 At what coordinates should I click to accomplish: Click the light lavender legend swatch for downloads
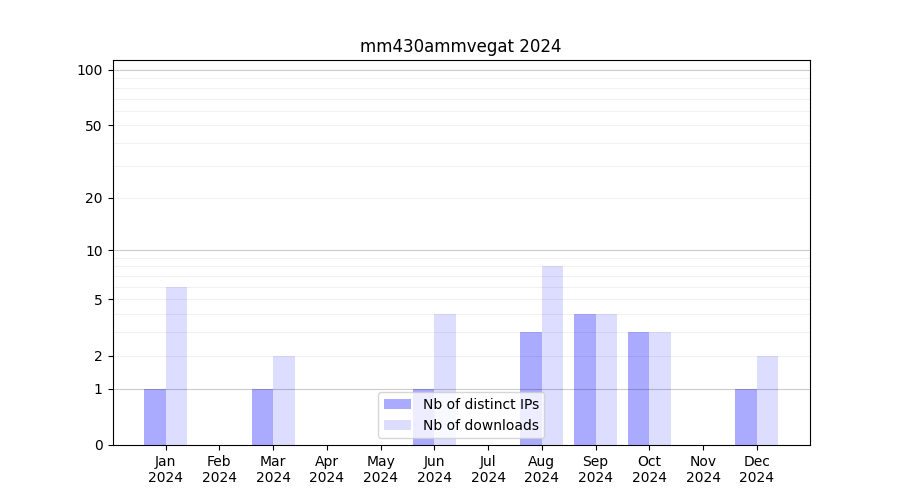(x=397, y=425)
